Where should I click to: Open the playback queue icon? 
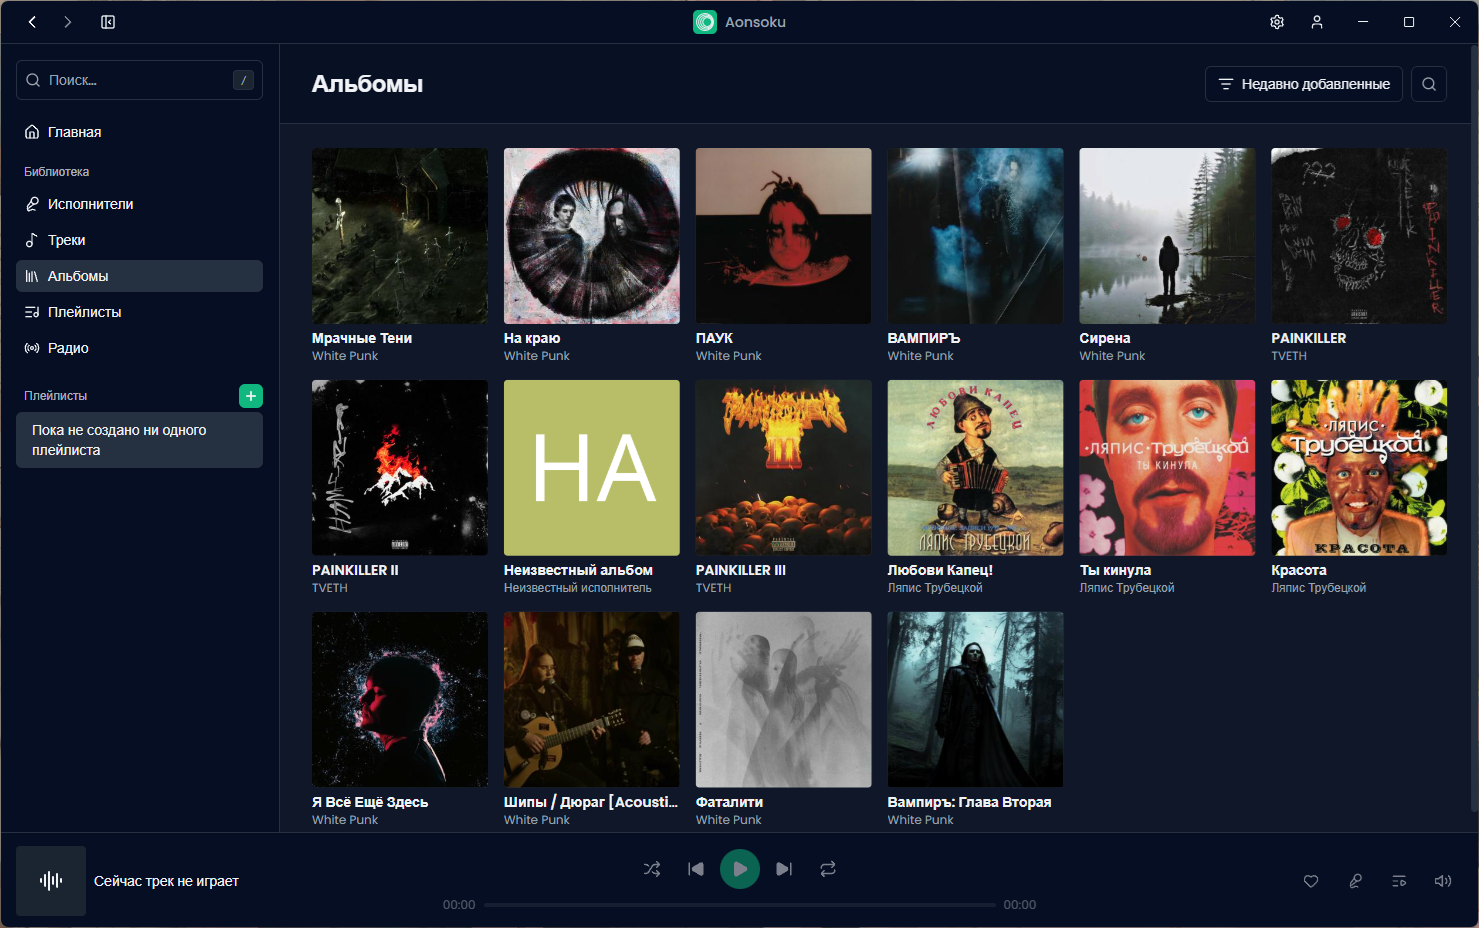tap(1399, 881)
